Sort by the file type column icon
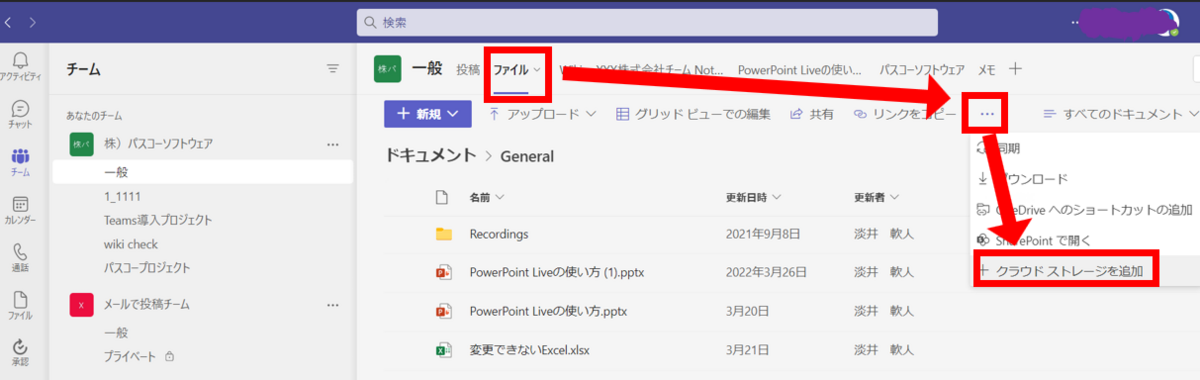 pos(443,197)
